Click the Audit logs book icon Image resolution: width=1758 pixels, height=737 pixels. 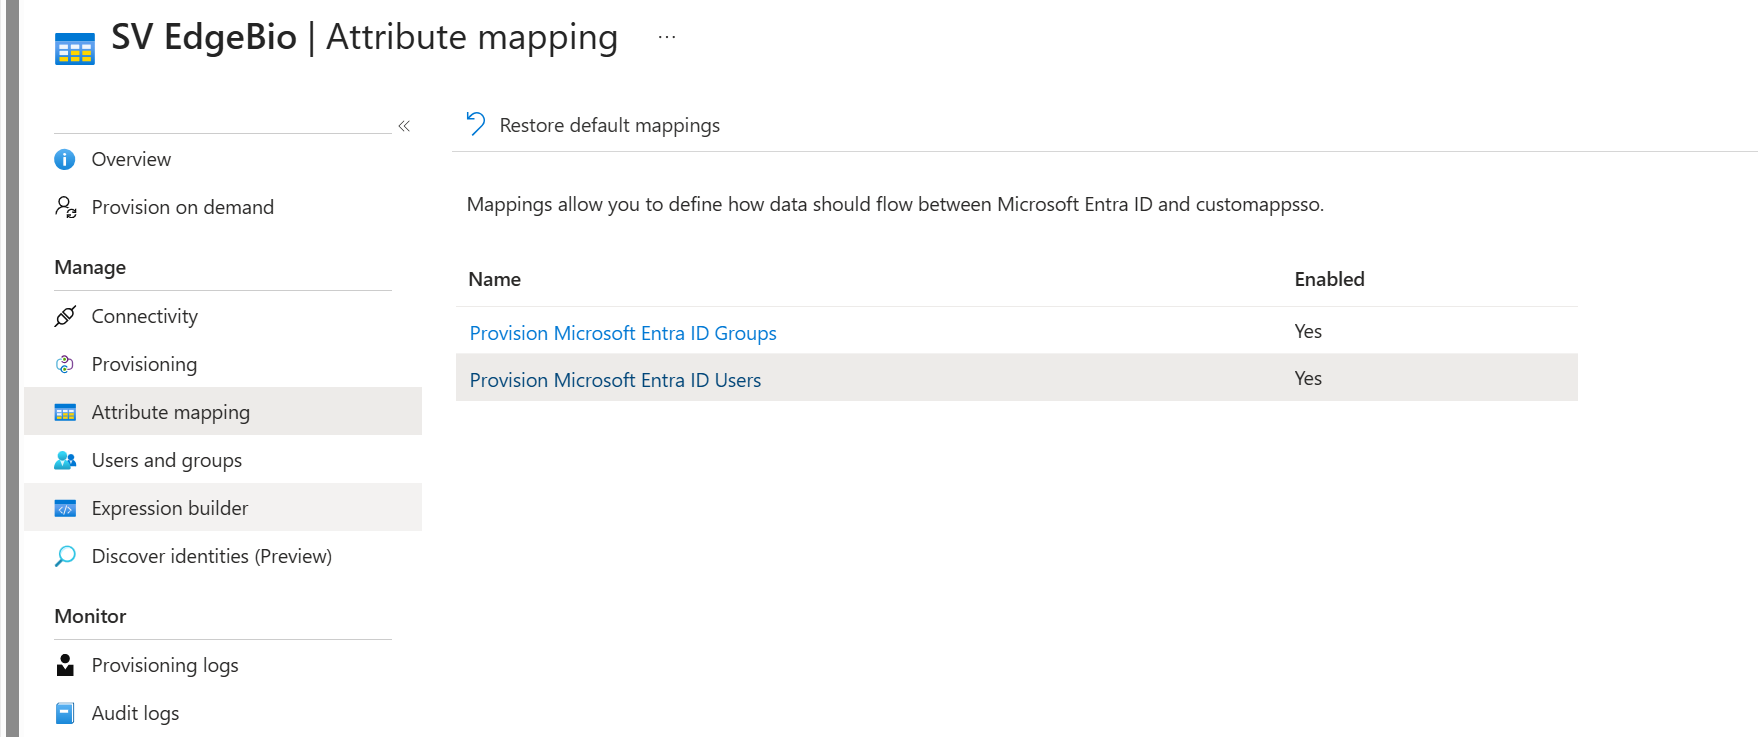(x=65, y=713)
